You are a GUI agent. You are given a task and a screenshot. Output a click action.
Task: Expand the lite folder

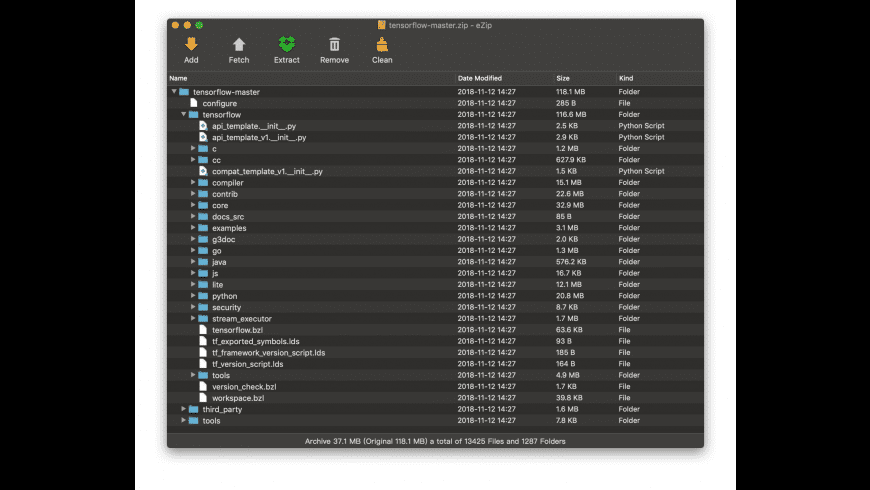click(x=193, y=284)
